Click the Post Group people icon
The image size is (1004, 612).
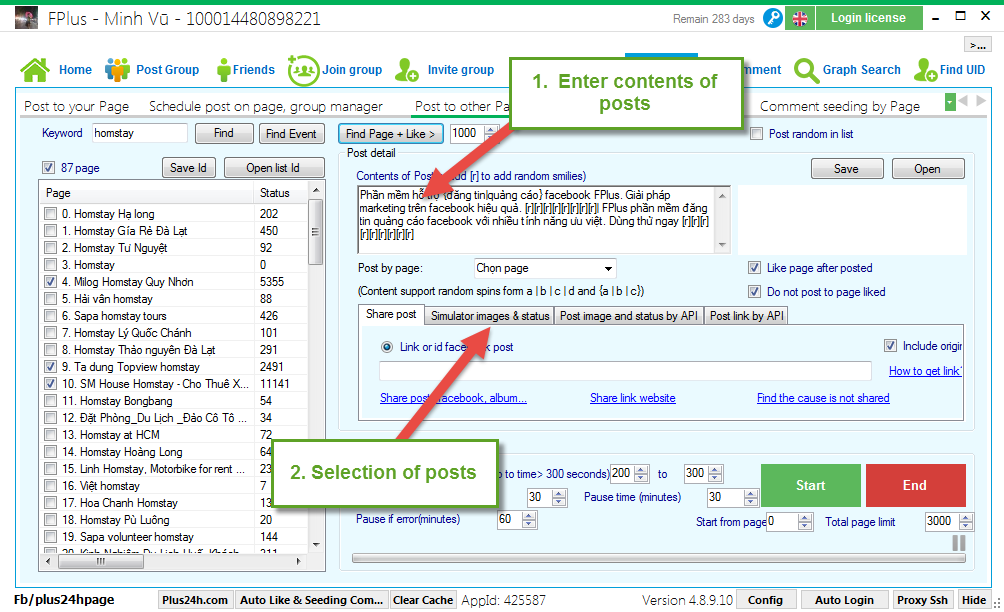click(x=117, y=70)
